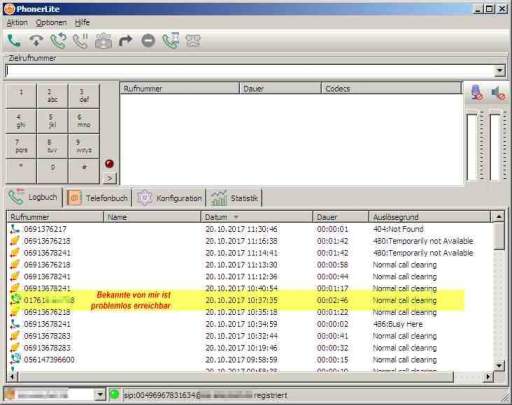Click the green call handset icon
The height and width of the screenshot is (405, 512).
pos(14,41)
